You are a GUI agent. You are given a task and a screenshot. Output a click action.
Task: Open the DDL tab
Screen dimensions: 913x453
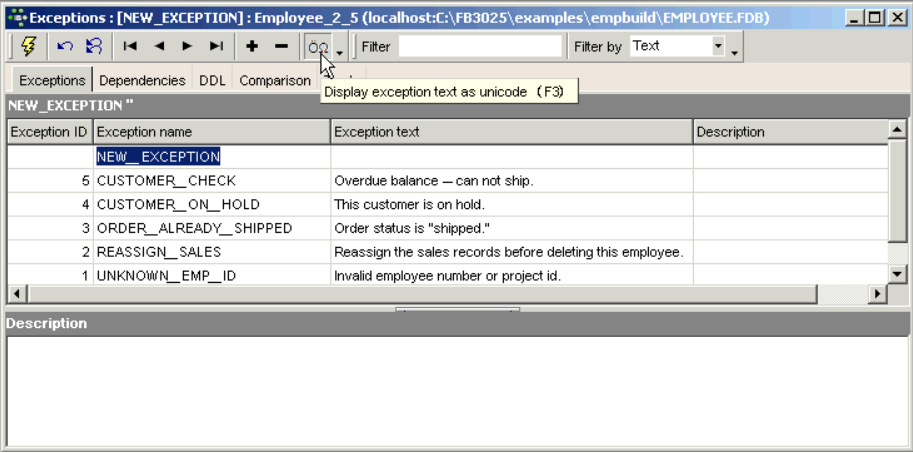pyautogui.click(x=212, y=80)
